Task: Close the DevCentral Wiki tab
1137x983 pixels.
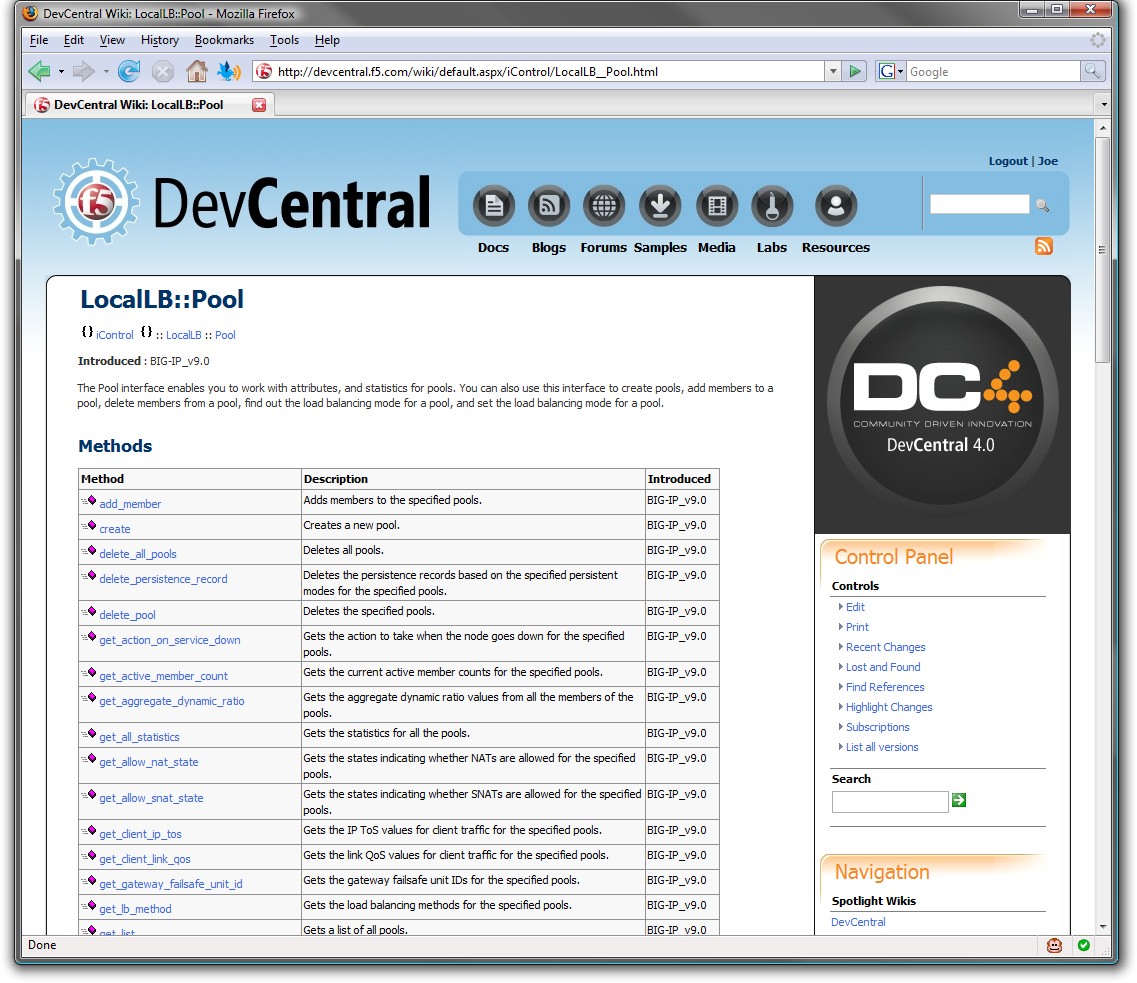Action: 259,105
